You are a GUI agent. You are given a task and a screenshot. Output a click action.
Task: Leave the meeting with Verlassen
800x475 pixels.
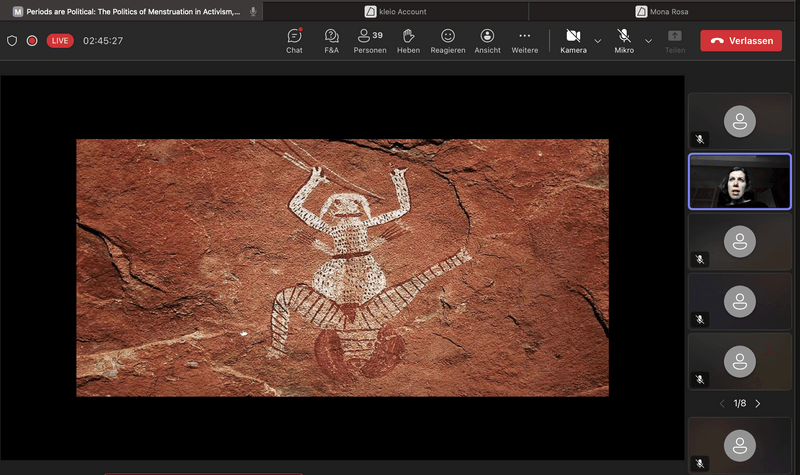(740, 41)
